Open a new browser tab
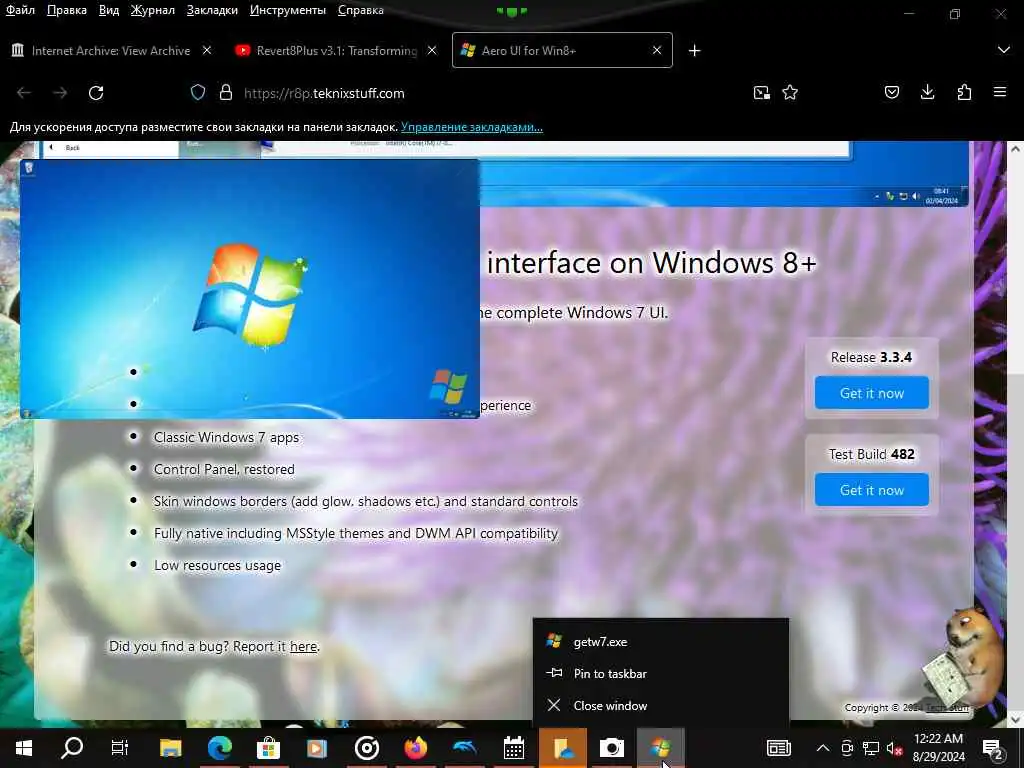Screen dimensions: 1024x768 point(695,50)
